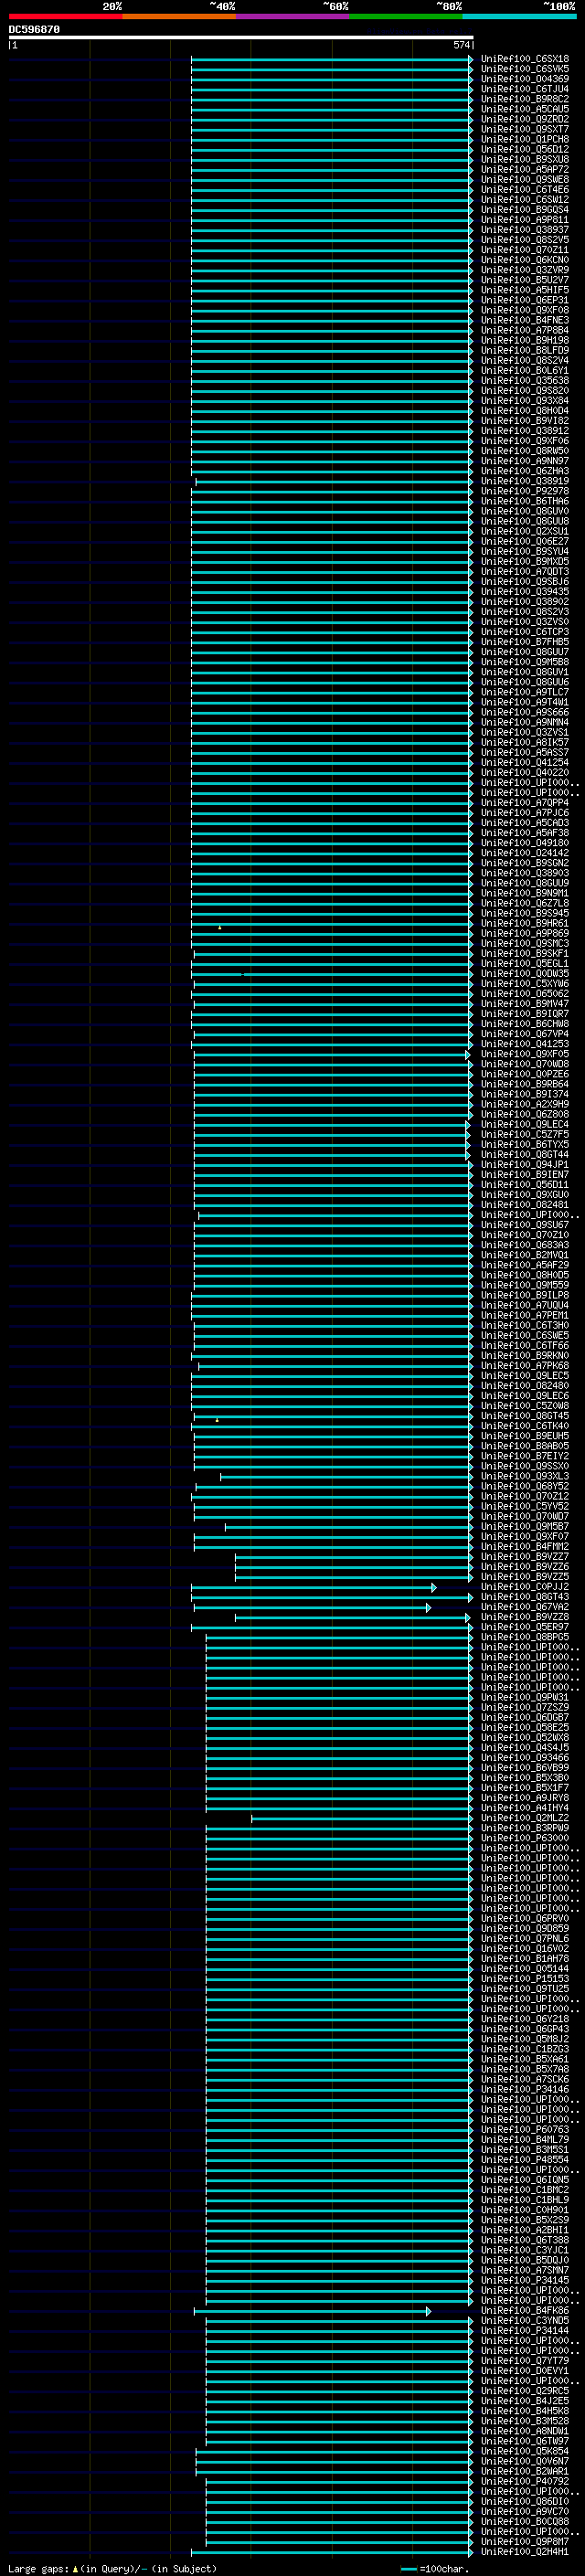Screen dimensions: 585x2576
Task: Click the UniRef100_Q6EP31 hit name
Action: [525, 300]
